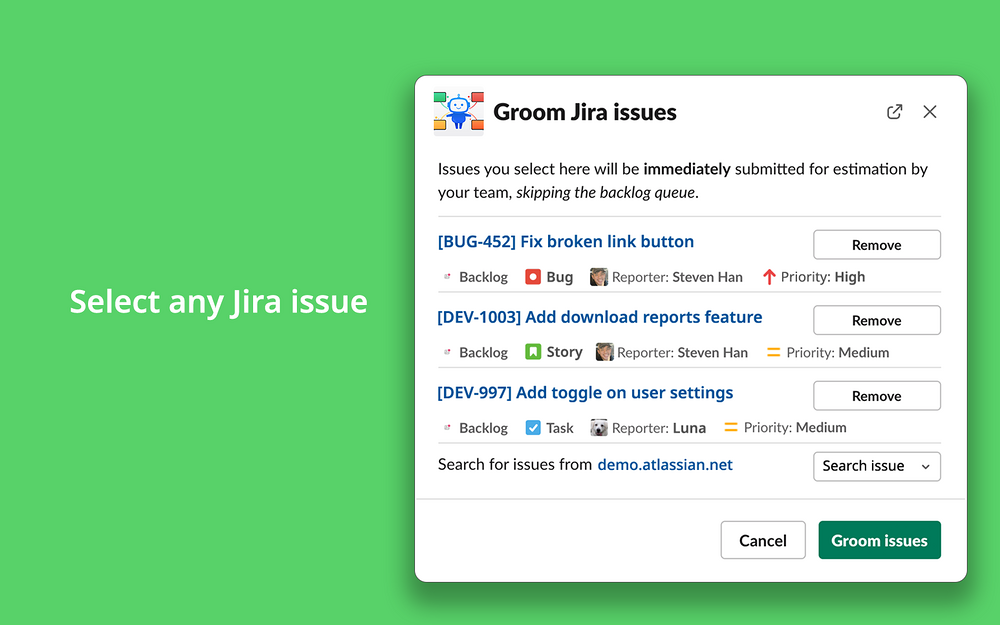The image size is (1000, 625).
Task: Click Steven Han's avatar on BUG-452
Action: [x=598, y=277]
